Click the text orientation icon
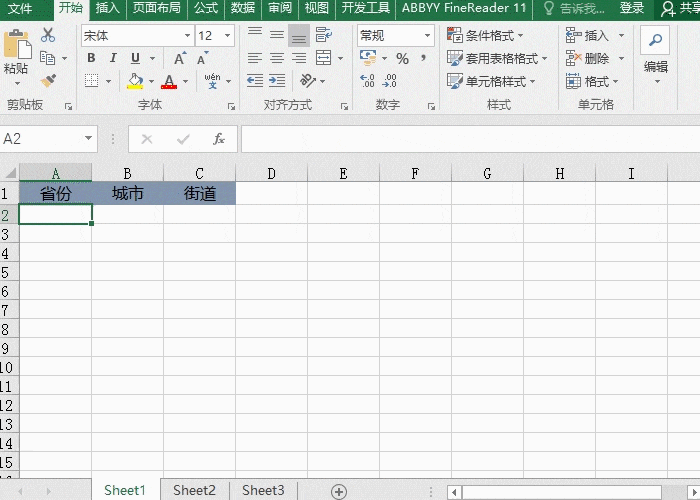This screenshot has width=700, height=500. 308,80
